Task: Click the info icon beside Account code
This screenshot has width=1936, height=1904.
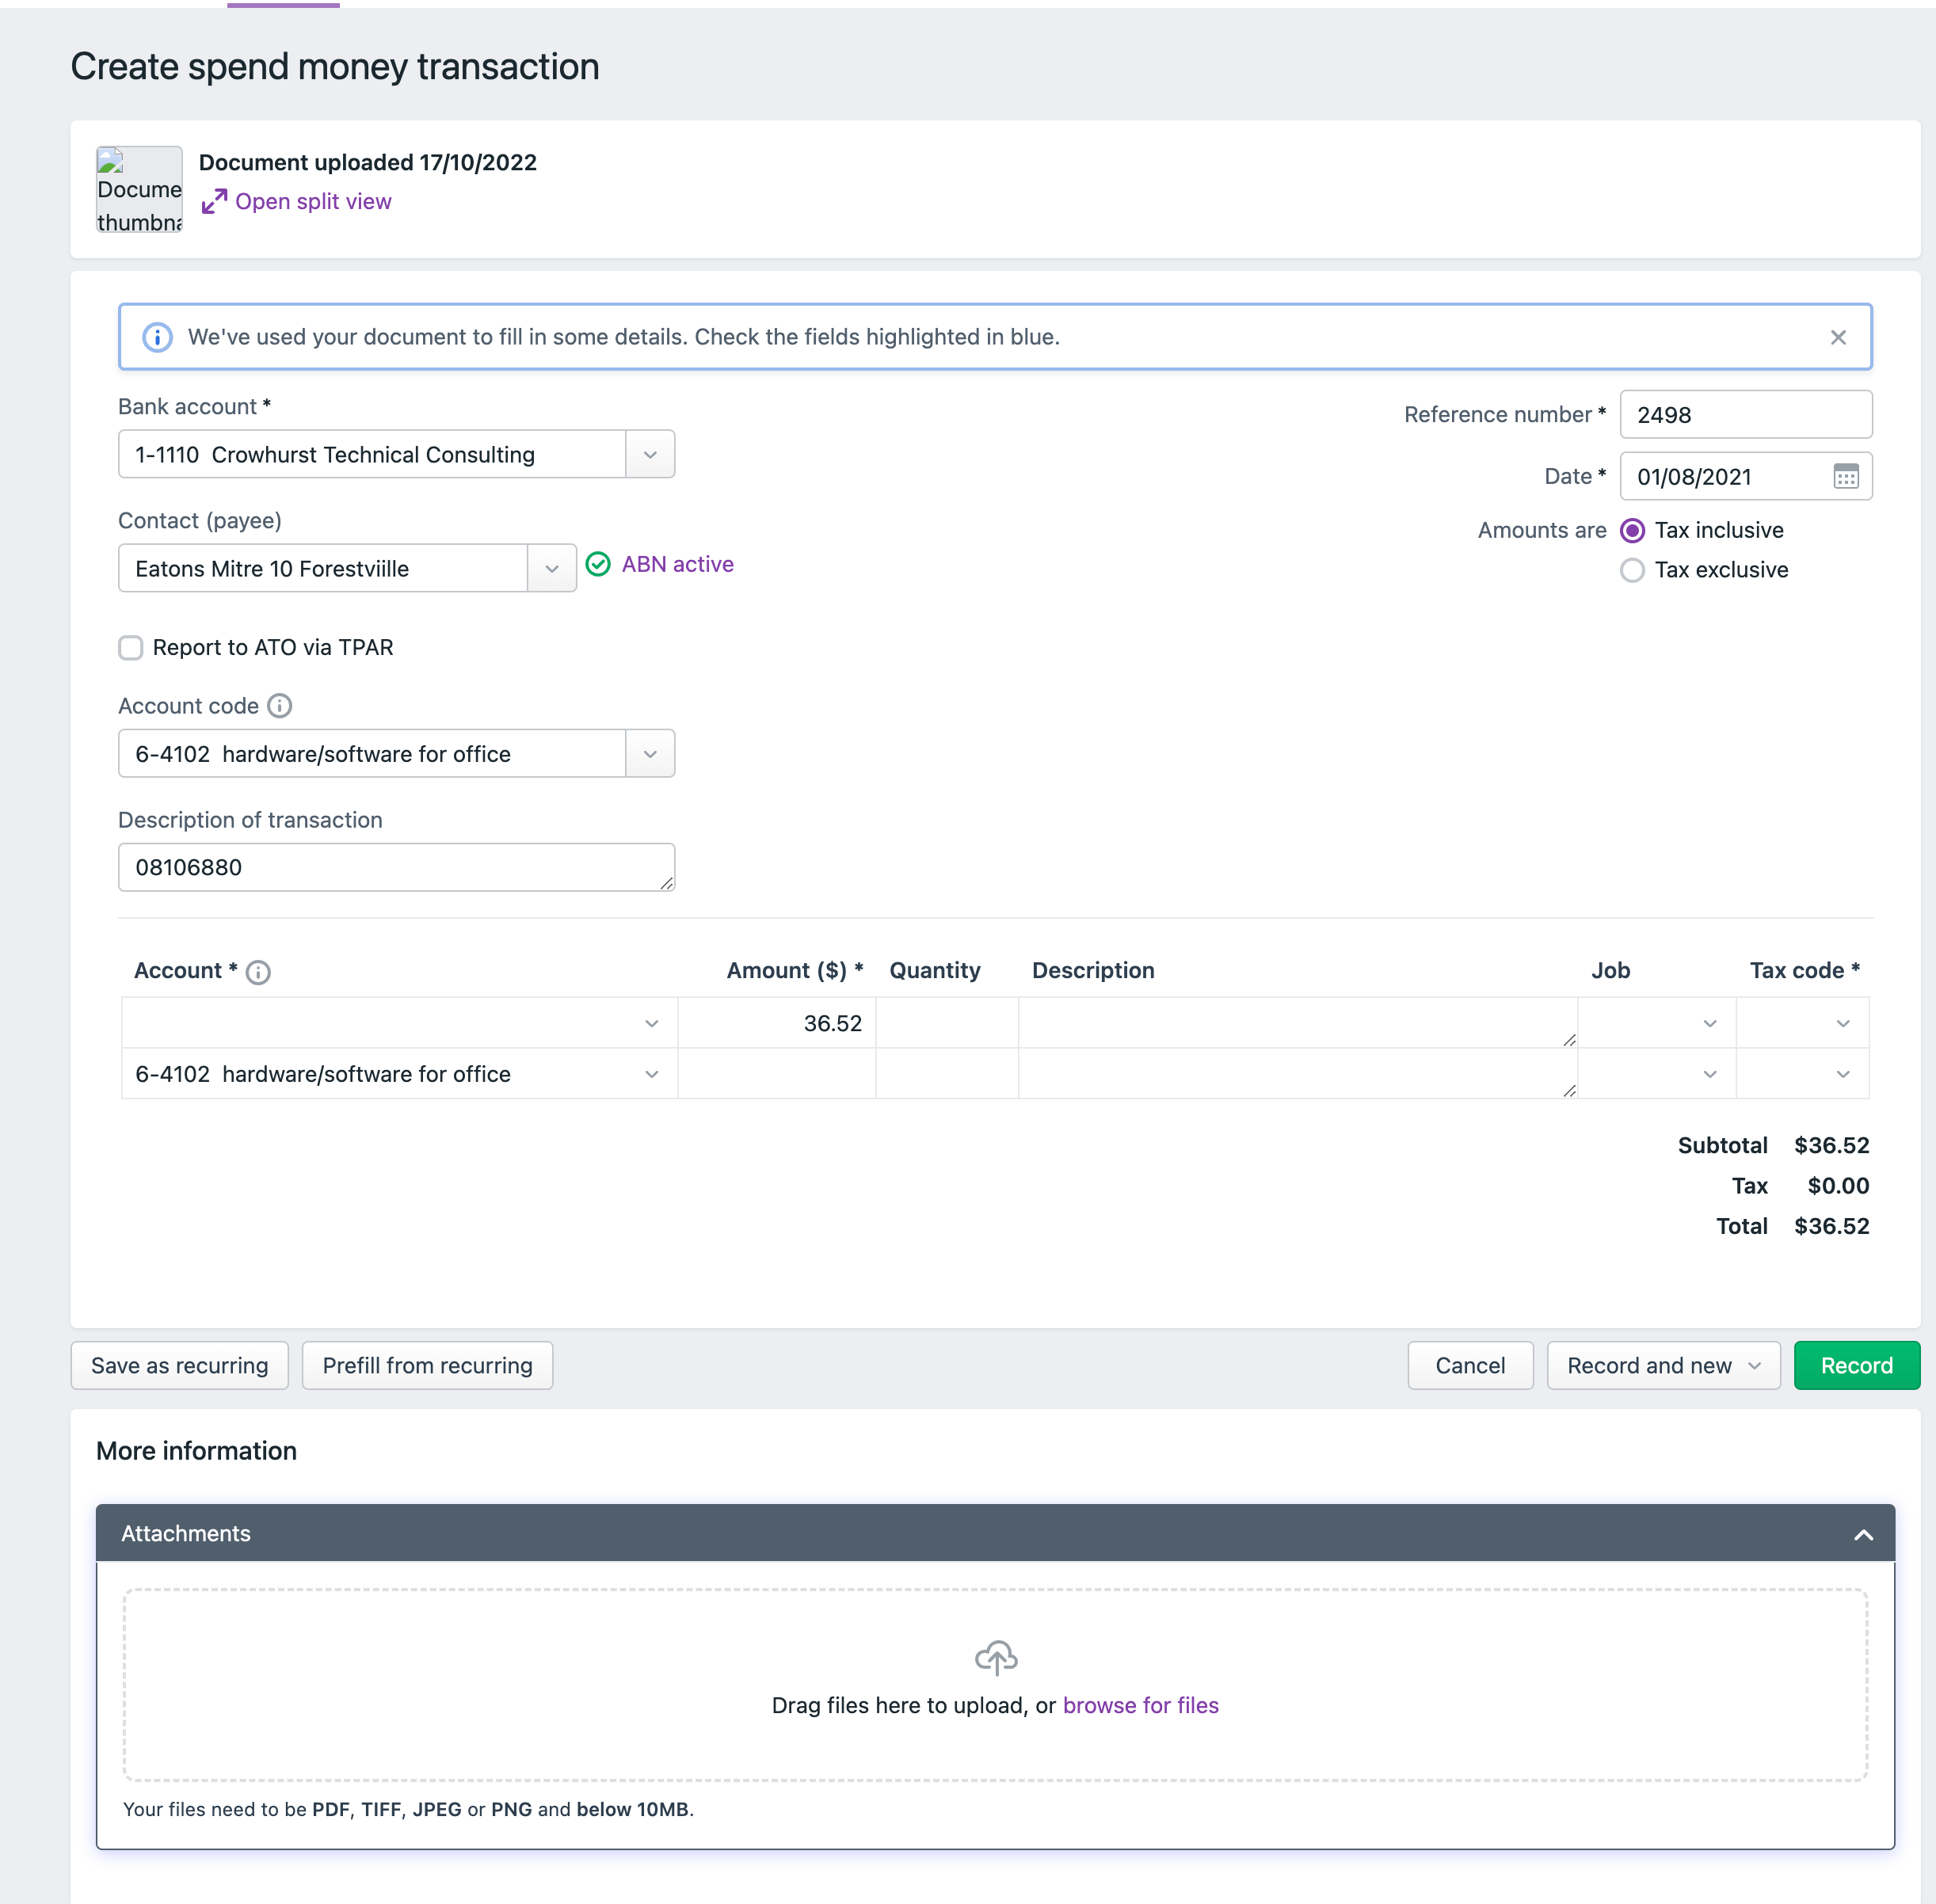Action: point(280,706)
